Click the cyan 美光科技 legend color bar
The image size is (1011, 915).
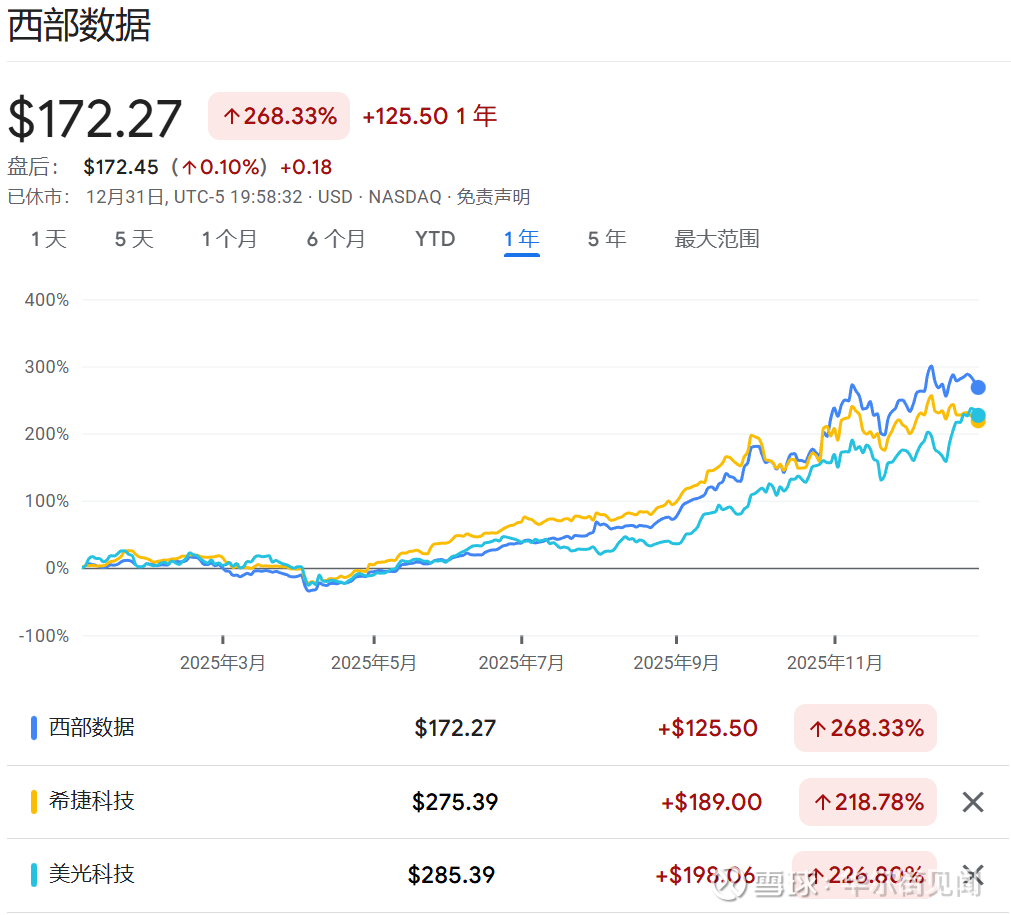click(x=34, y=875)
